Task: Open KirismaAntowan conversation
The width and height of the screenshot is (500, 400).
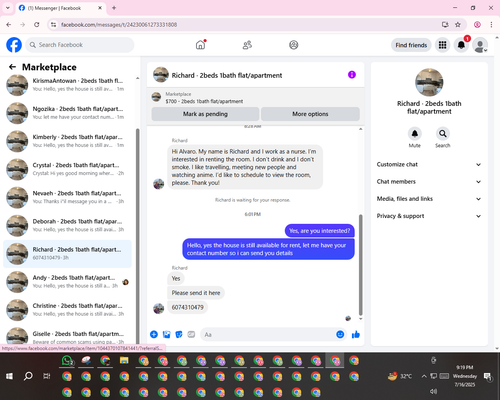Action: point(67,85)
